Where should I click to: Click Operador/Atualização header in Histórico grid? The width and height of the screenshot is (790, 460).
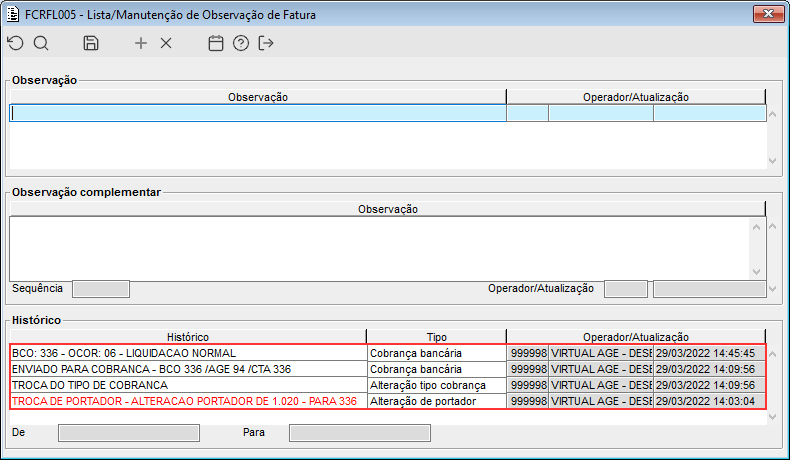pyautogui.click(x=636, y=337)
